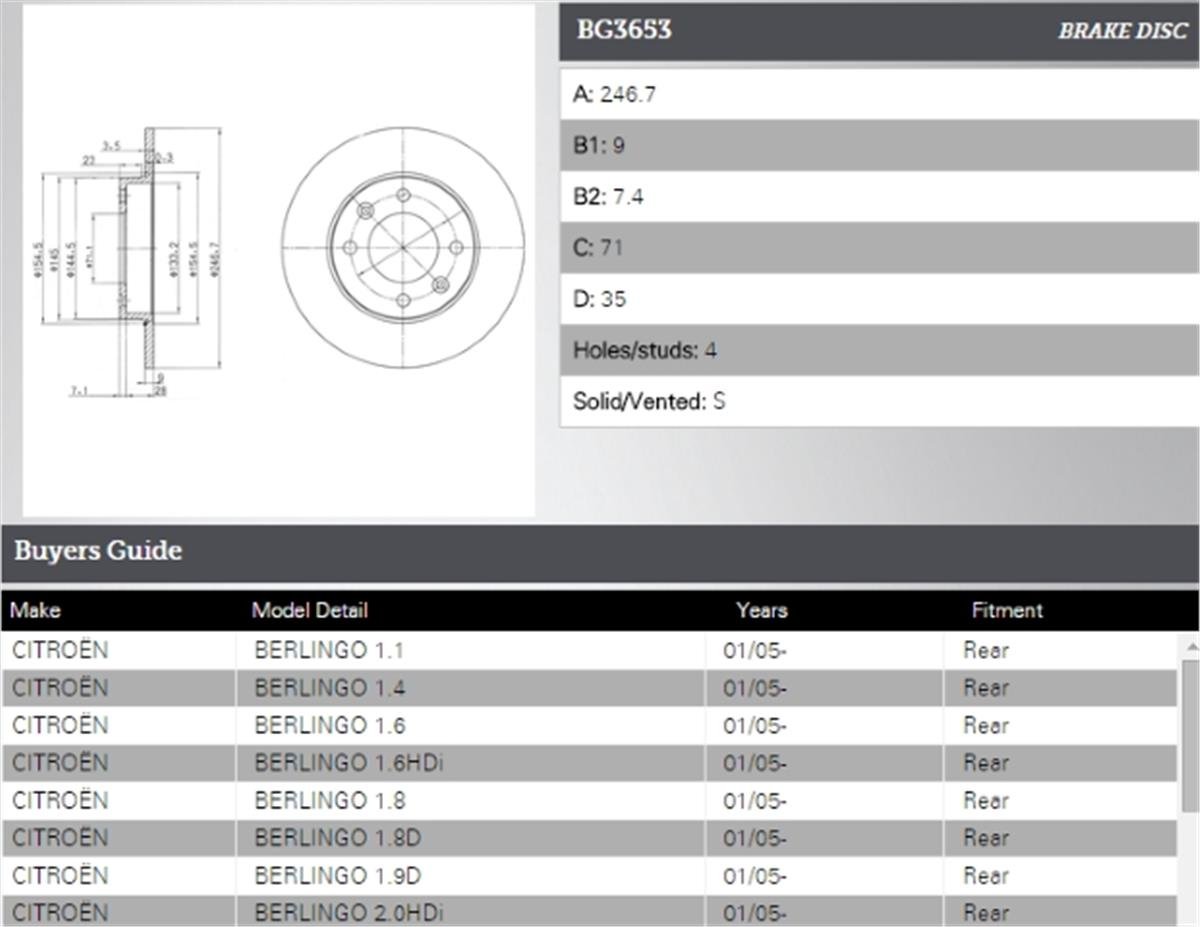
Task: Select the BG3653 part number heading
Action: 624,30
